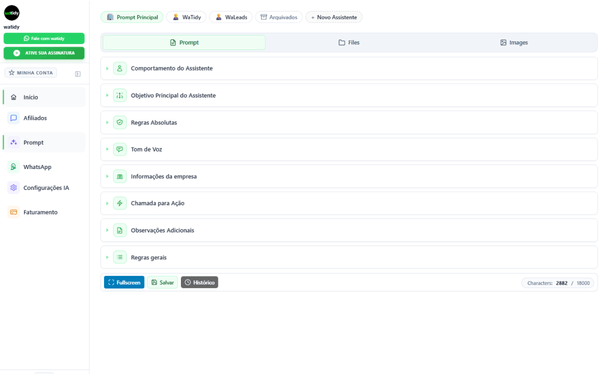Screen dimensions: 600x375
Task: Expand the Comportamento do Assistente section arrow
Action: (107, 68)
